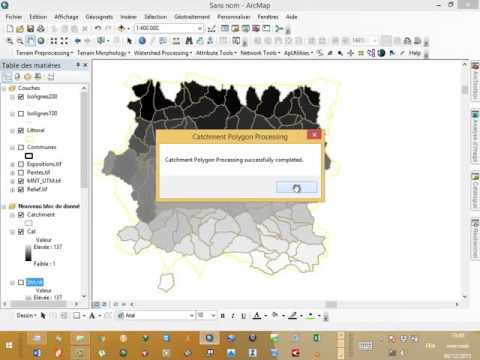
Task: Go back to previous extent arrow
Action: click(x=77, y=41)
